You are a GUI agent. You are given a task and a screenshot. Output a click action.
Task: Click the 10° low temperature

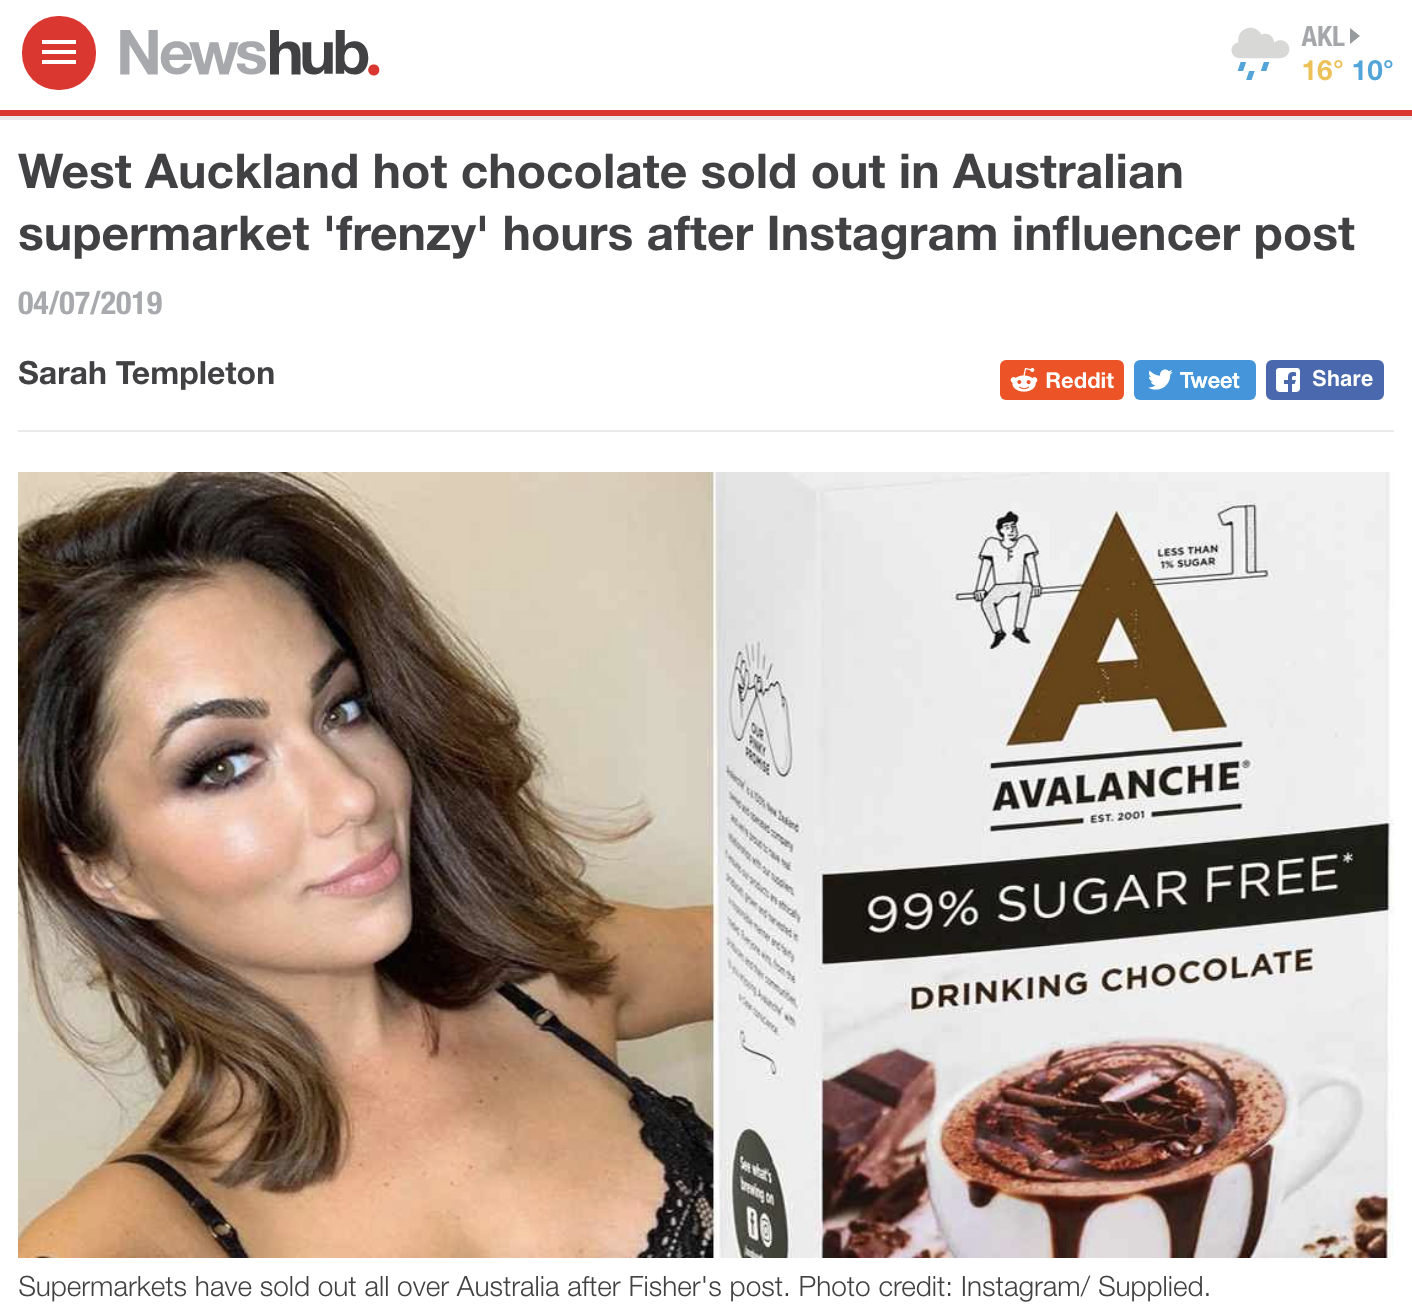[x=1372, y=71]
